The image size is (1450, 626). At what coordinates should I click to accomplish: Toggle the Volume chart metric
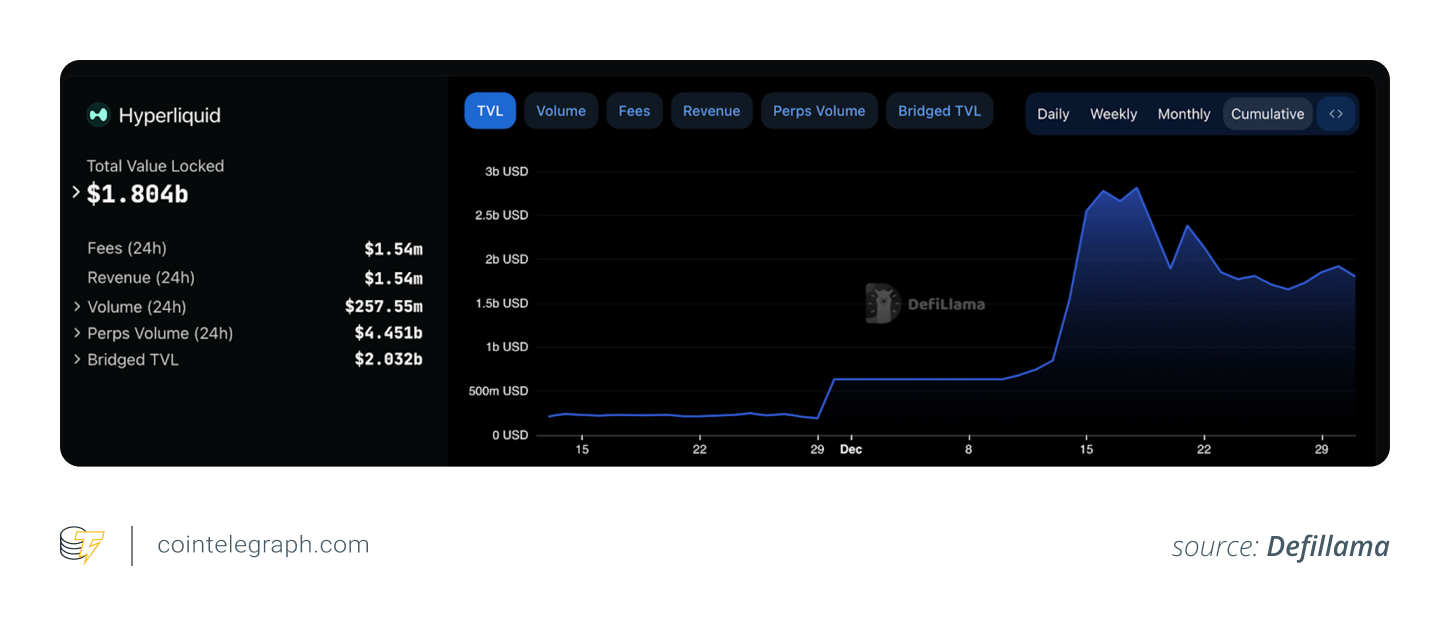(561, 111)
